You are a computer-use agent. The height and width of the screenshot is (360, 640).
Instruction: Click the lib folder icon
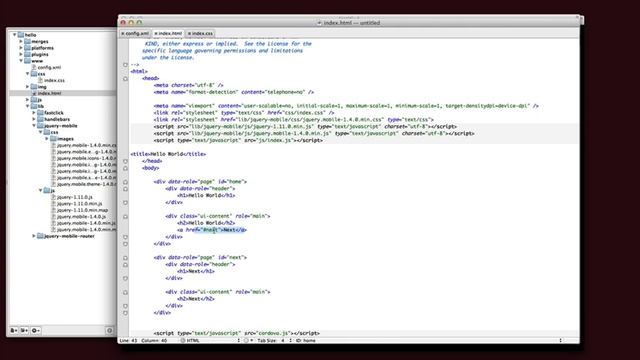[x=34, y=106]
